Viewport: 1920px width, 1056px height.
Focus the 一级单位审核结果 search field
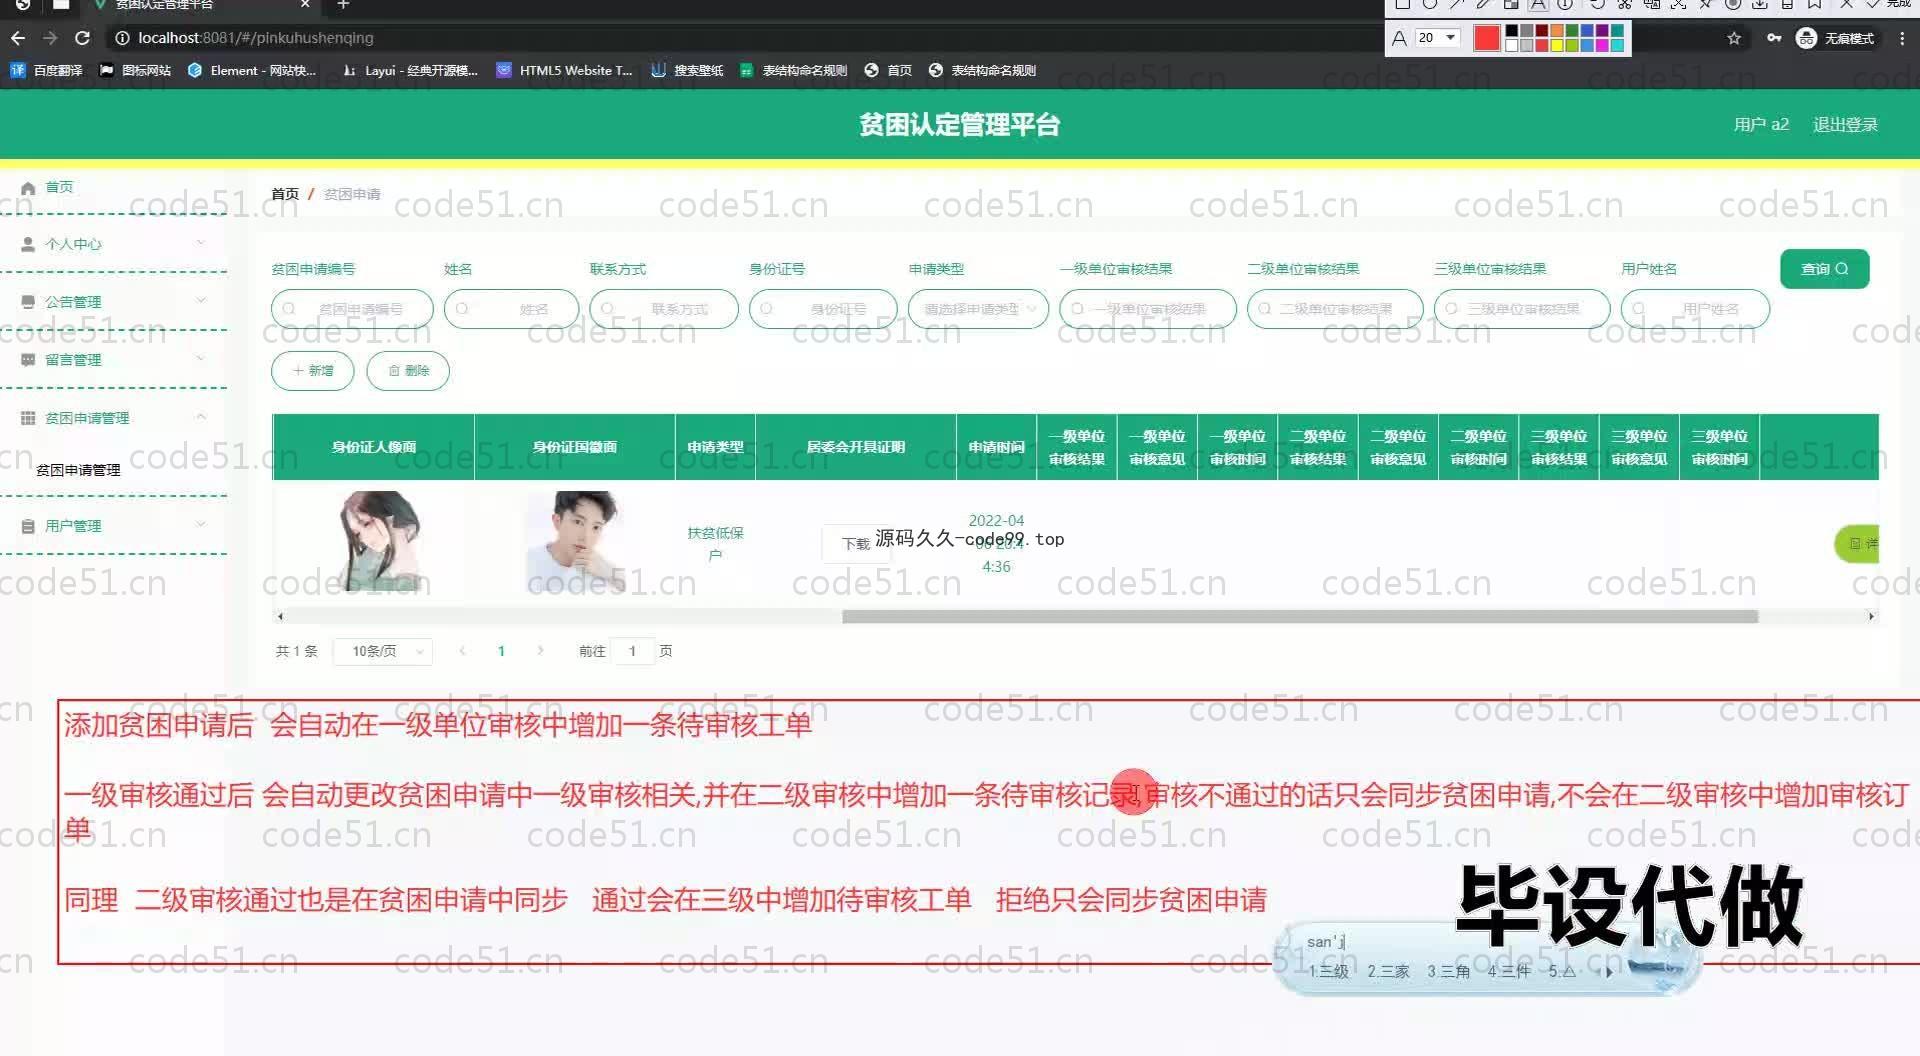[x=1148, y=309]
